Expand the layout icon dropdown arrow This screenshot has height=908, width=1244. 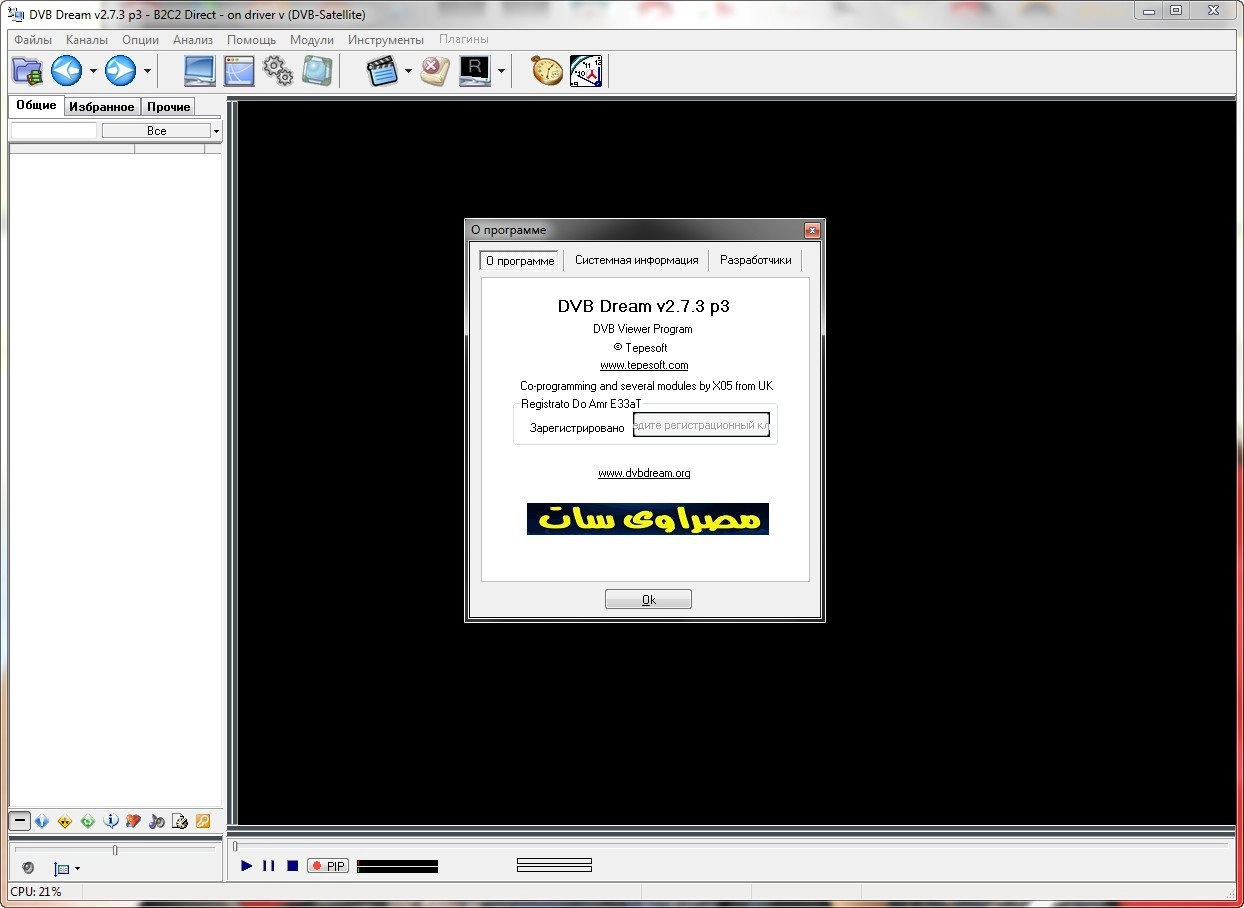78,869
